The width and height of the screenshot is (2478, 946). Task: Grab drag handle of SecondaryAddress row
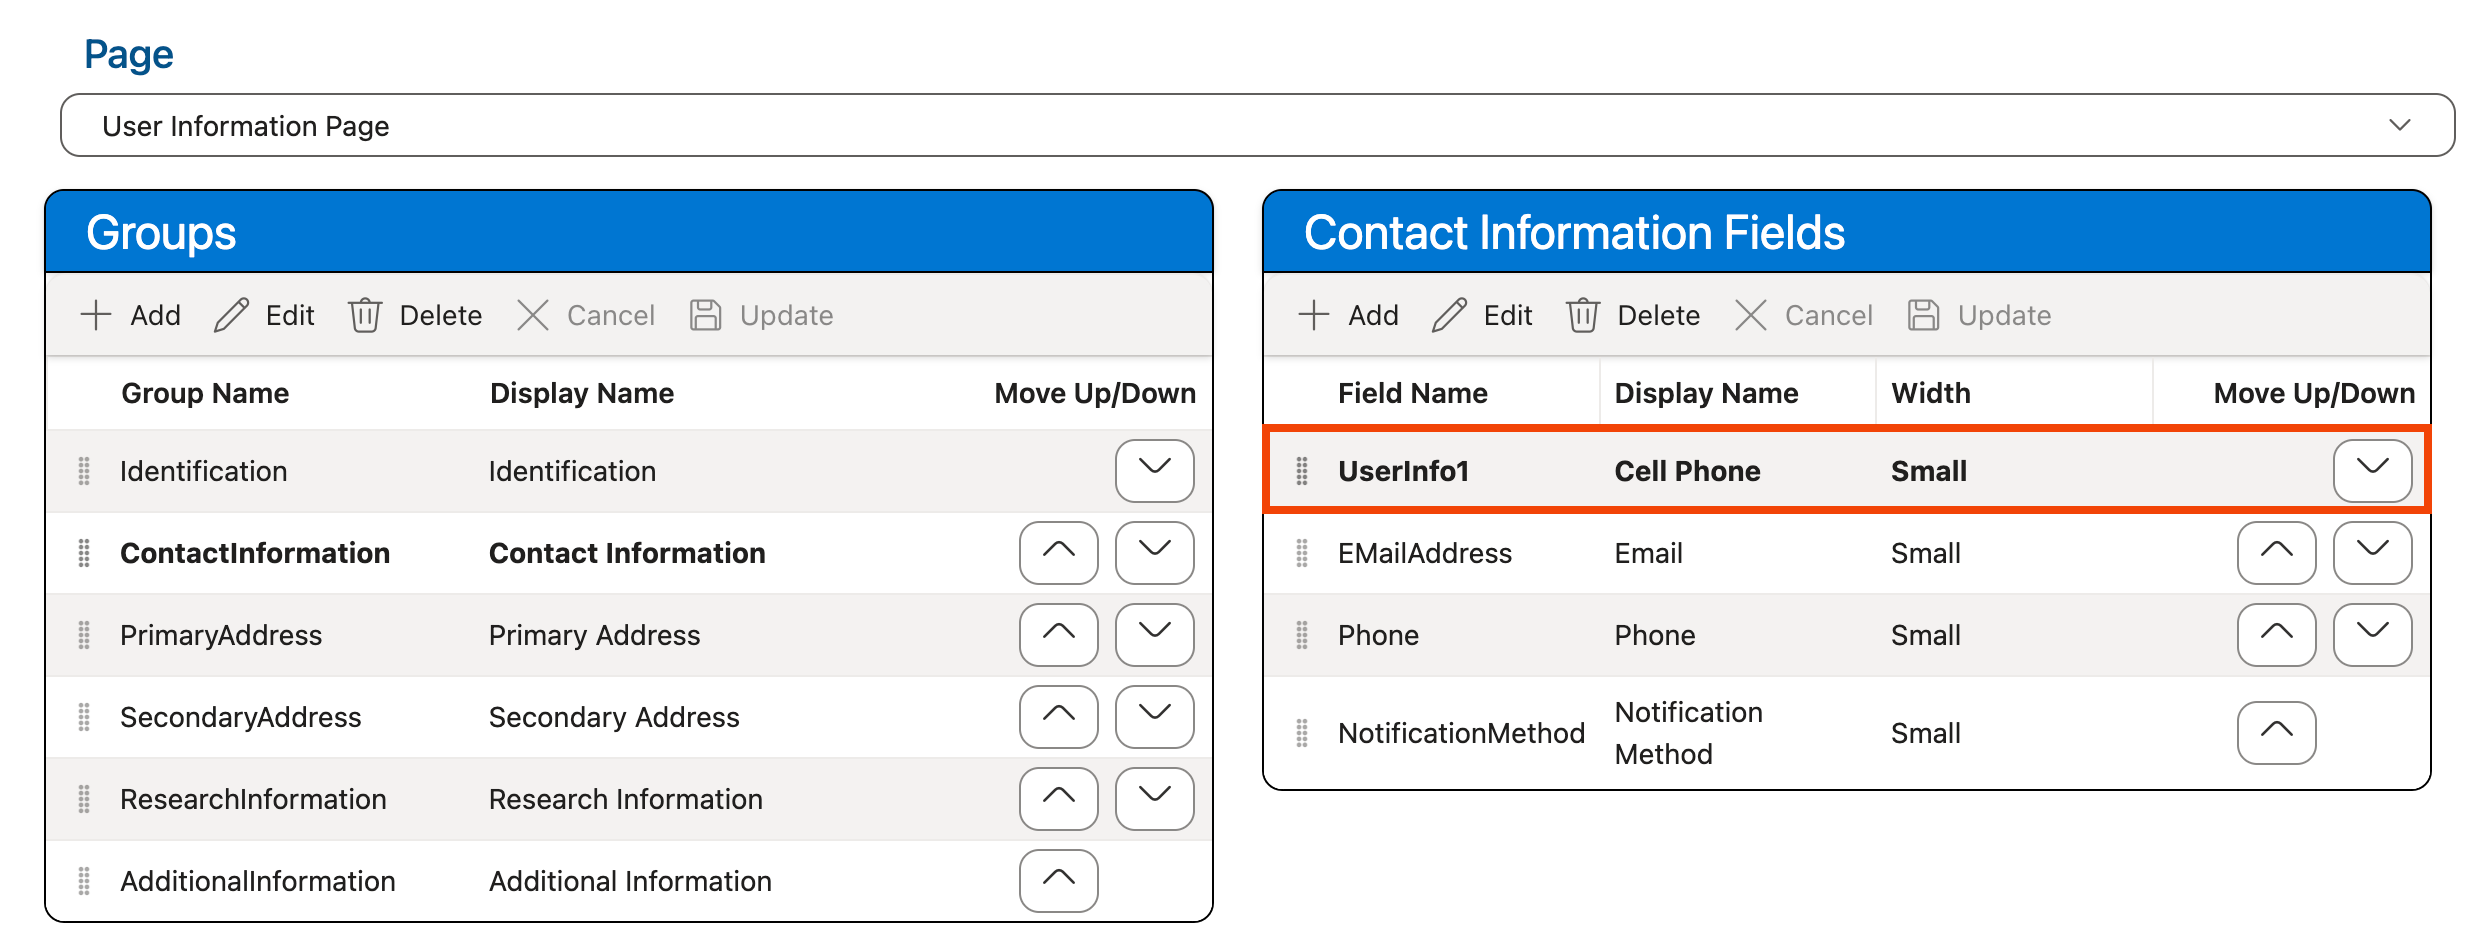click(x=84, y=717)
